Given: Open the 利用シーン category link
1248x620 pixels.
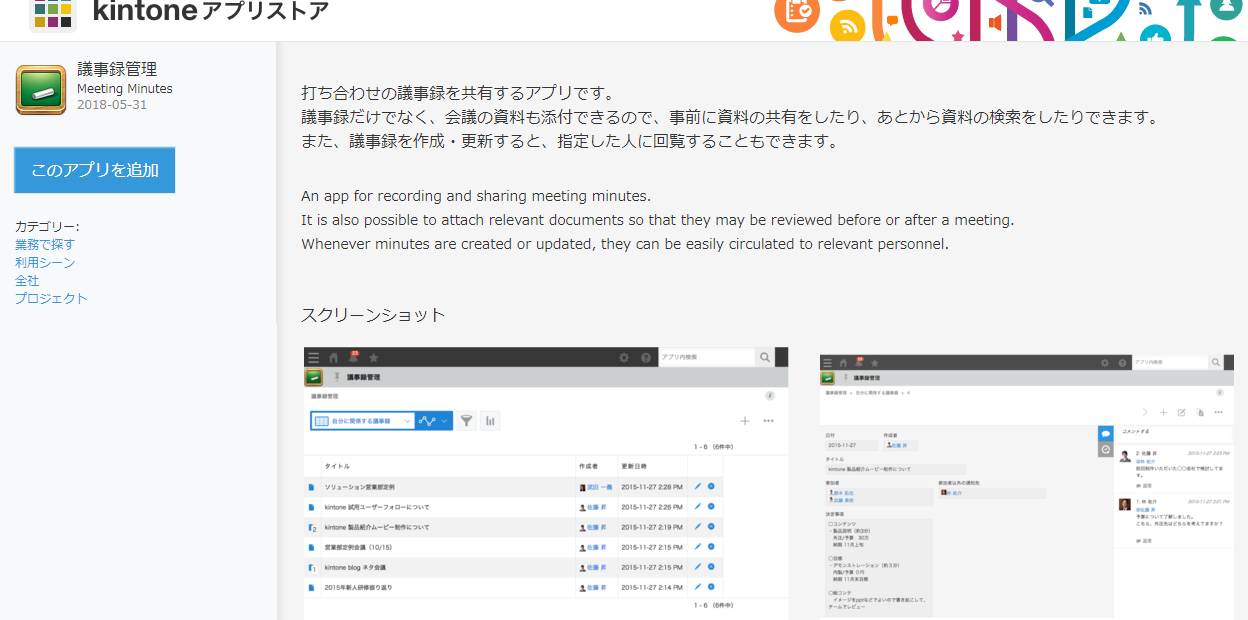Looking at the screenshot, I should click(45, 262).
